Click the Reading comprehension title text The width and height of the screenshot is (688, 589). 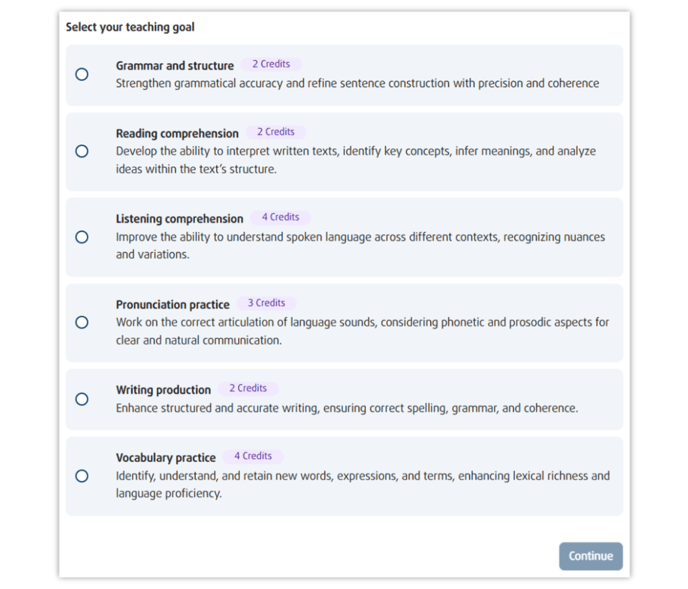coord(177,133)
